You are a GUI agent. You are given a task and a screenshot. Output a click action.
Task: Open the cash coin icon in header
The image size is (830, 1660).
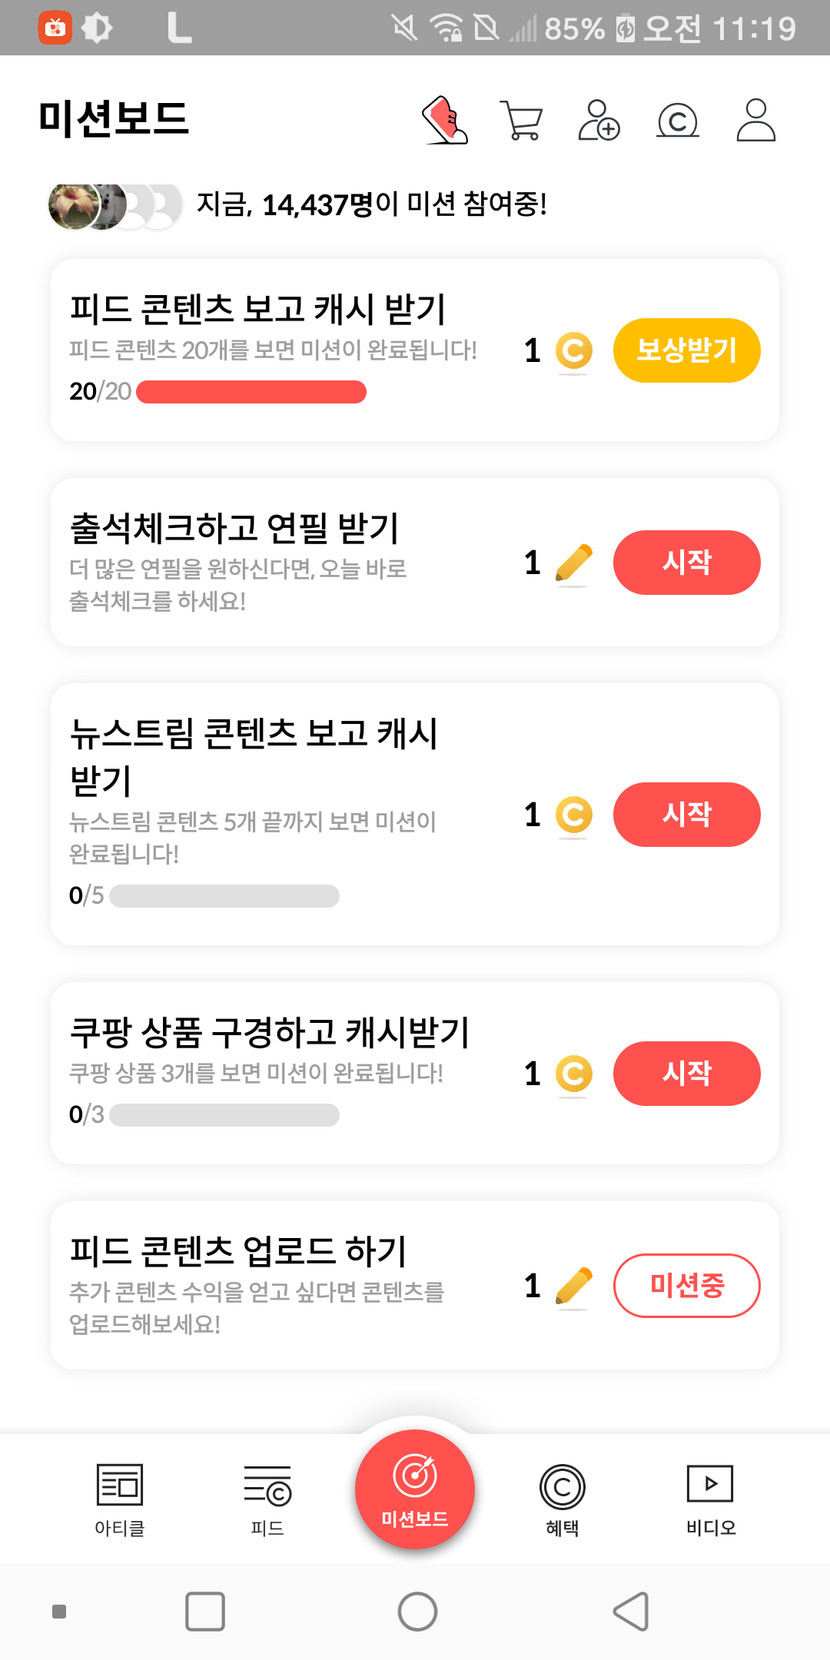point(677,121)
